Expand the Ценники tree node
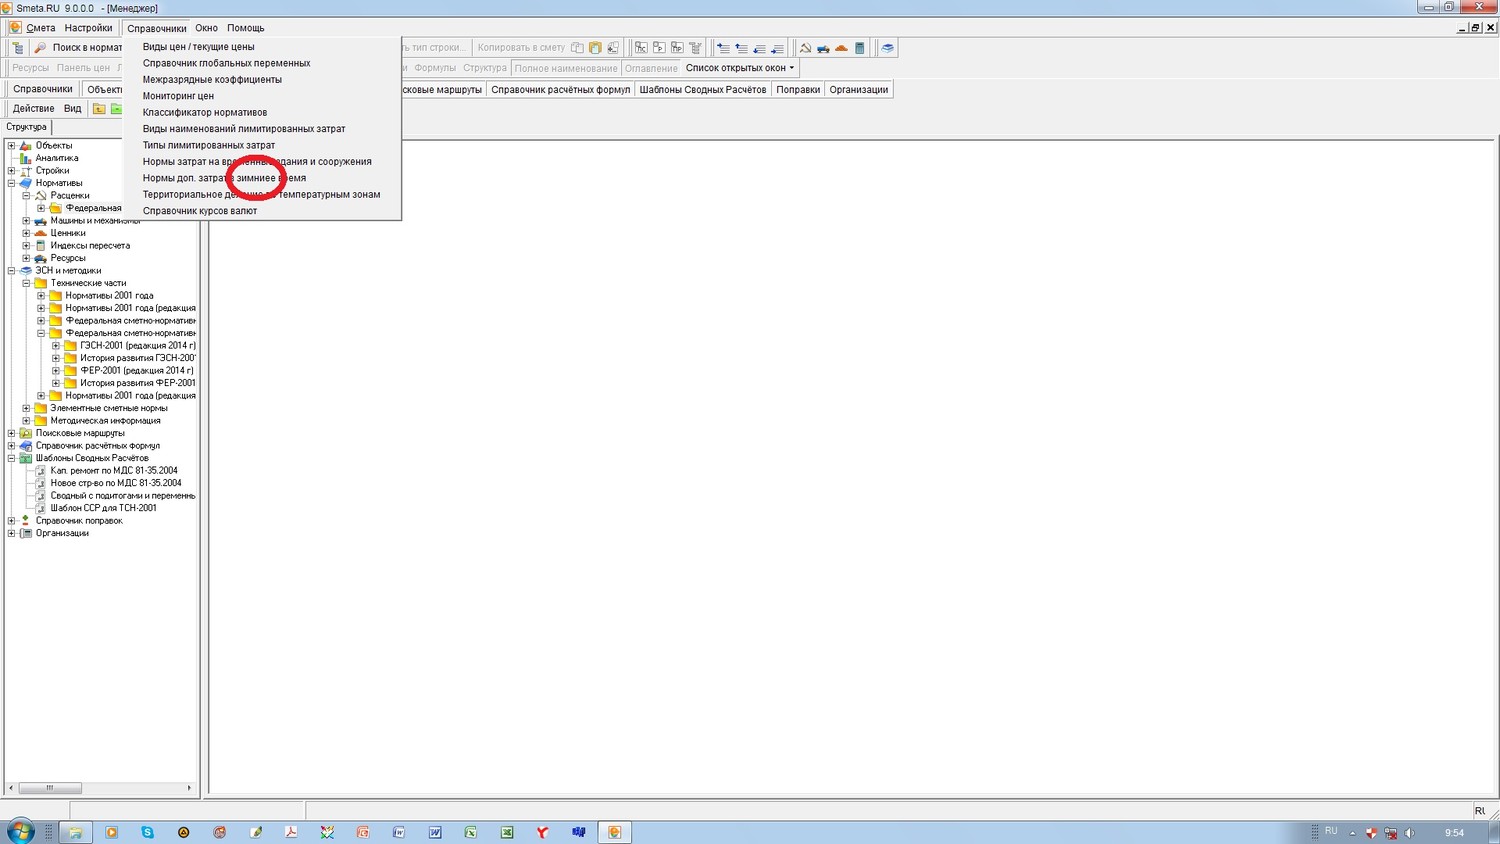This screenshot has height=844, width=1500. 27,233
